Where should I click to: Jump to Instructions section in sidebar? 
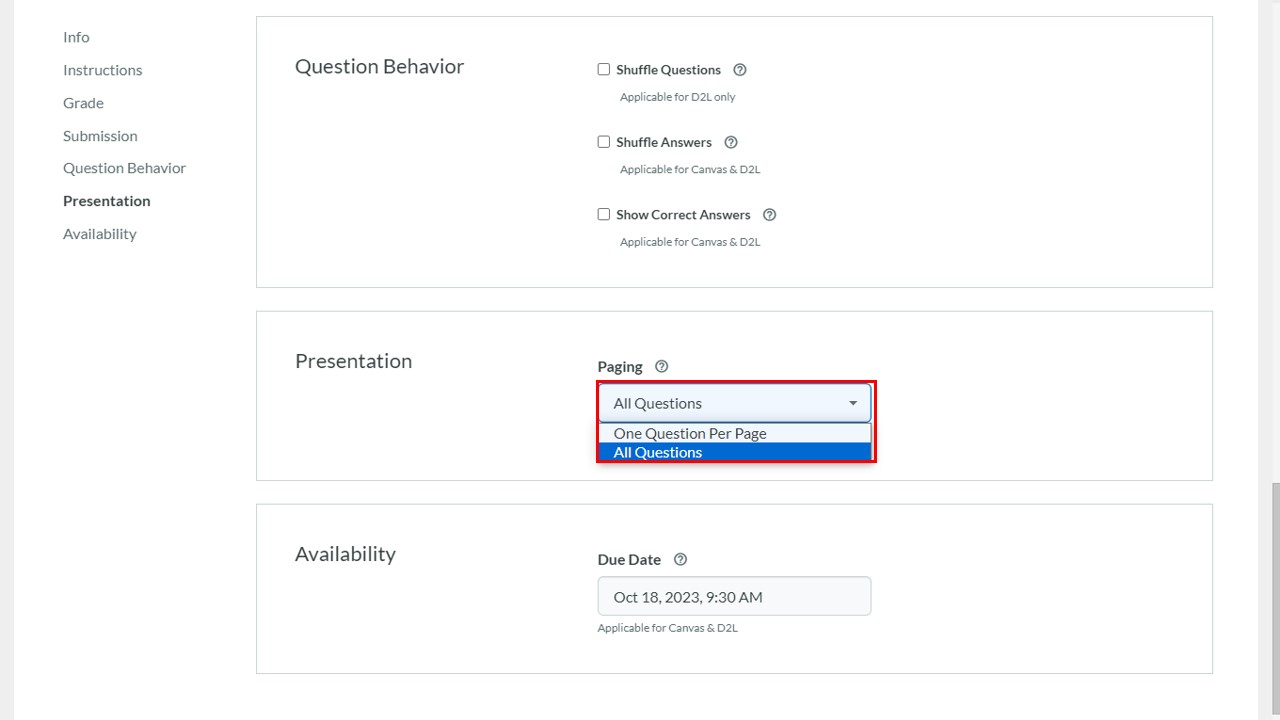click(x=103, y=70)
